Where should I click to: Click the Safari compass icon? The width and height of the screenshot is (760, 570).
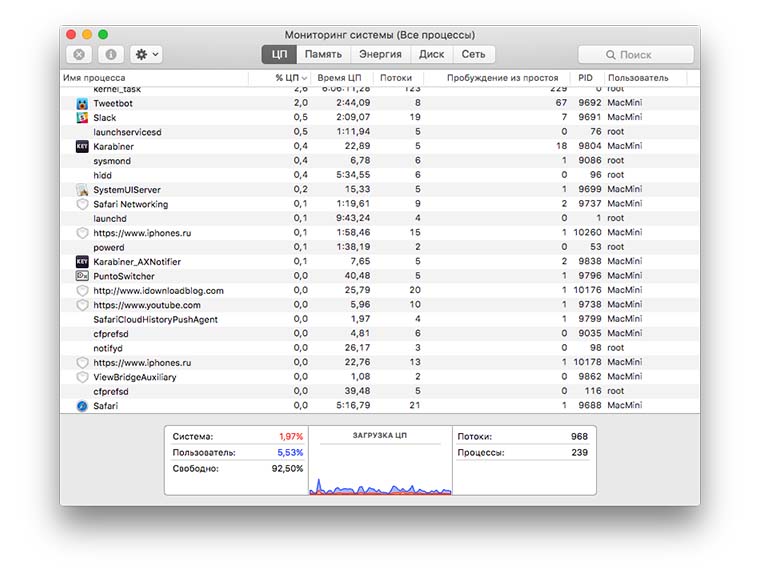click(x=82, y=406)
